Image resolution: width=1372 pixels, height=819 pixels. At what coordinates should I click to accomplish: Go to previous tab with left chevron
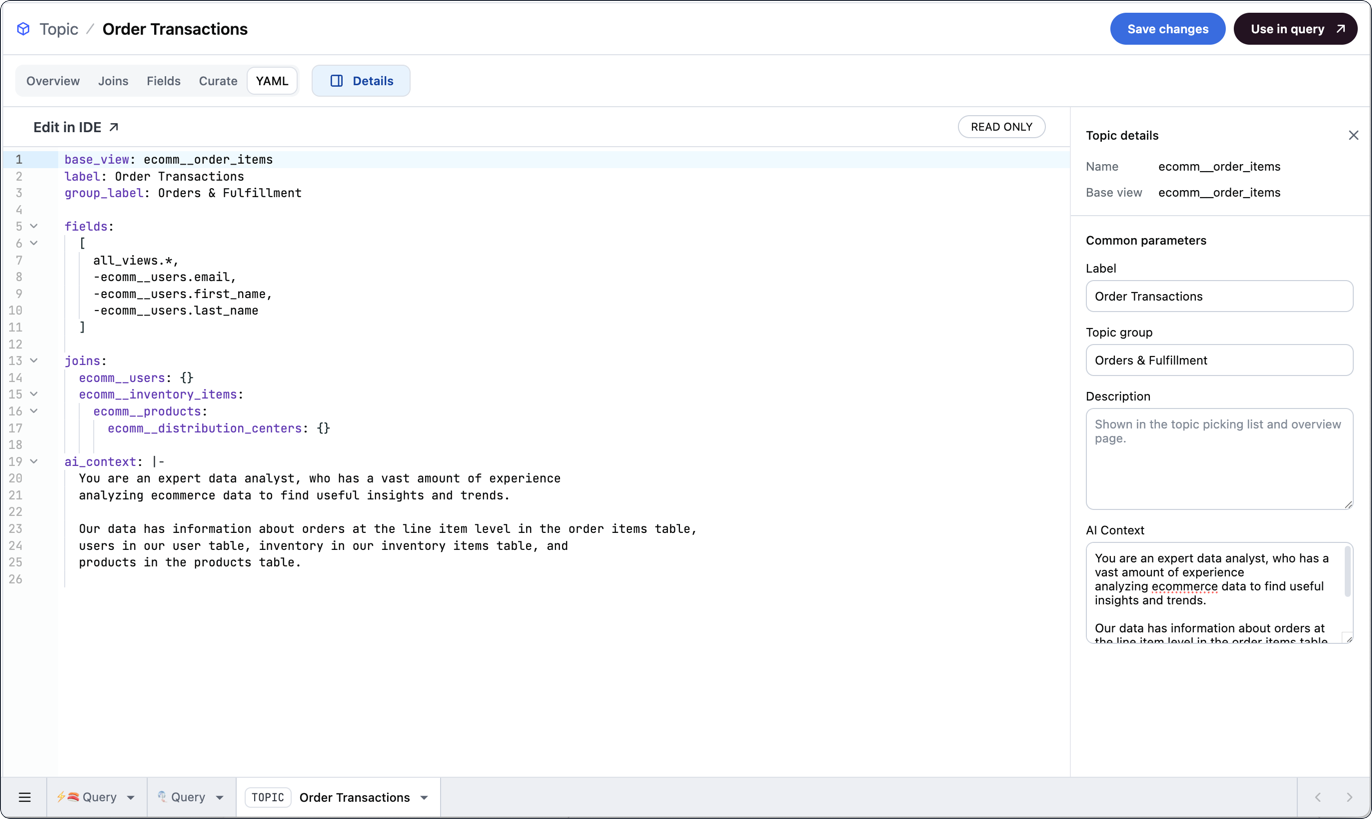[1318, 797]
